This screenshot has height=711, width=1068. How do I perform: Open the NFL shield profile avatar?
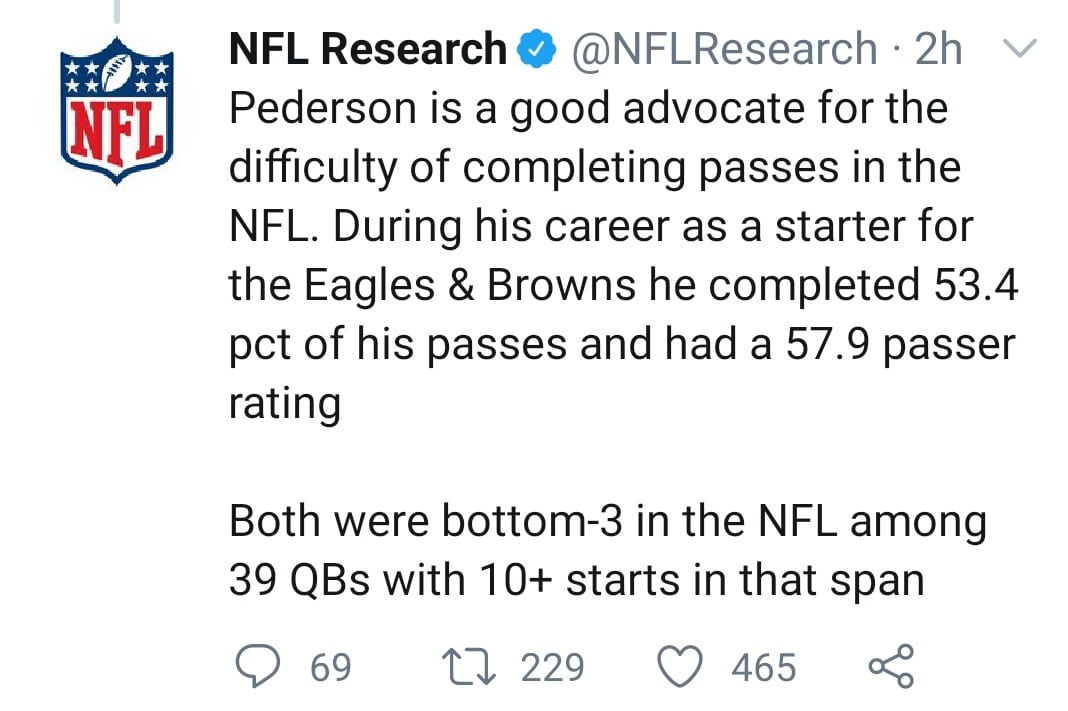[117, 109]
